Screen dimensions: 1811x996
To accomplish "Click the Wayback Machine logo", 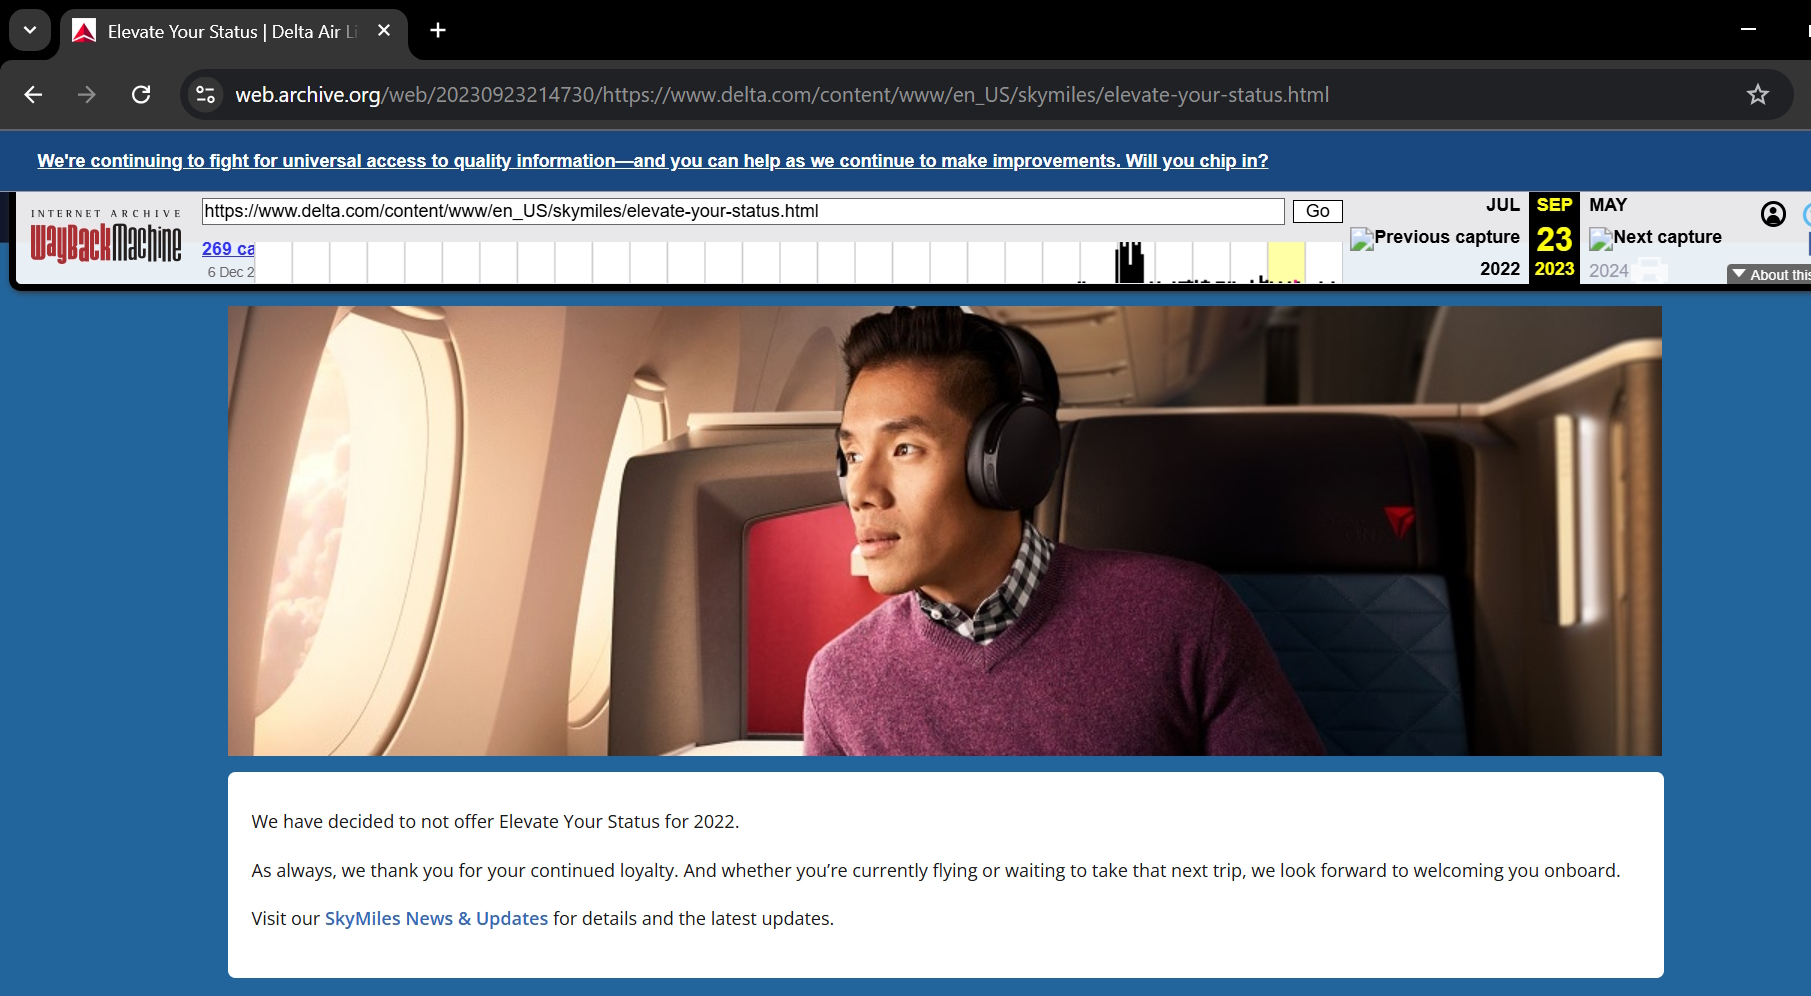I will pos(106,242).
